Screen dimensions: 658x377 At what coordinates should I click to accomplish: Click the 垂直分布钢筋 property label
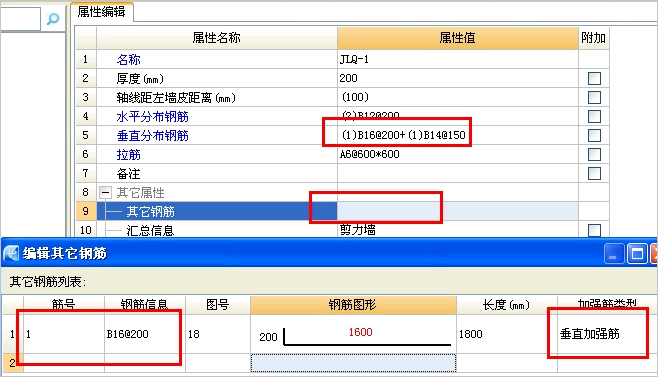click(x=153, y=136)
